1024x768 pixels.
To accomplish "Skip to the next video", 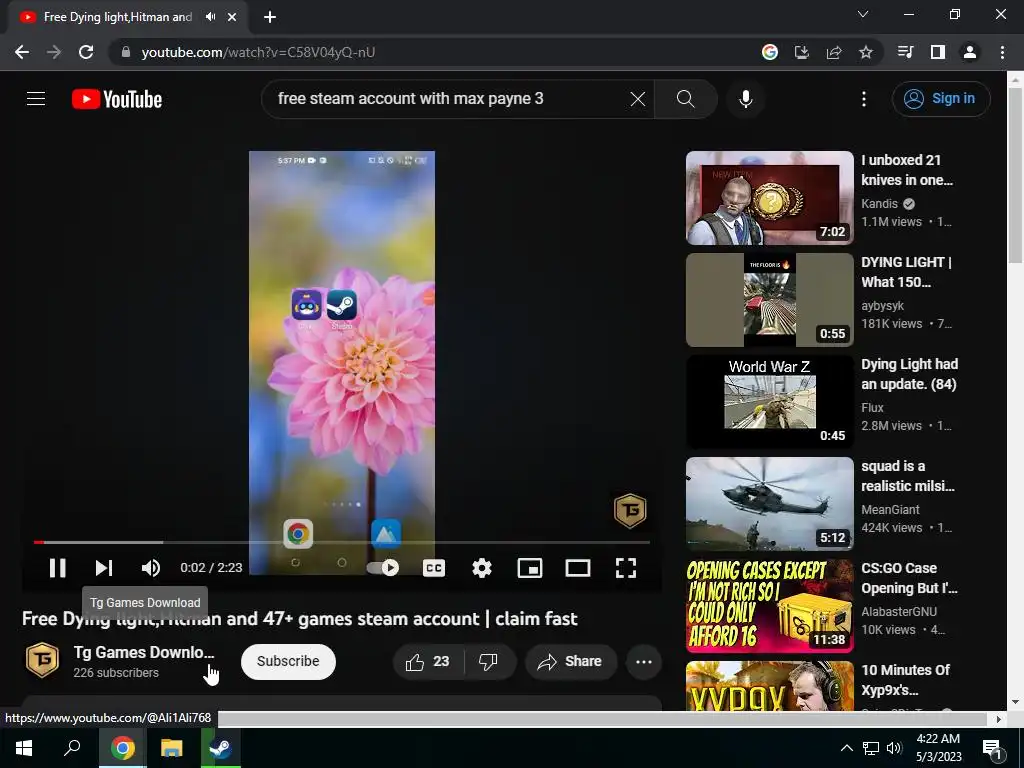I will coord(104,568).
